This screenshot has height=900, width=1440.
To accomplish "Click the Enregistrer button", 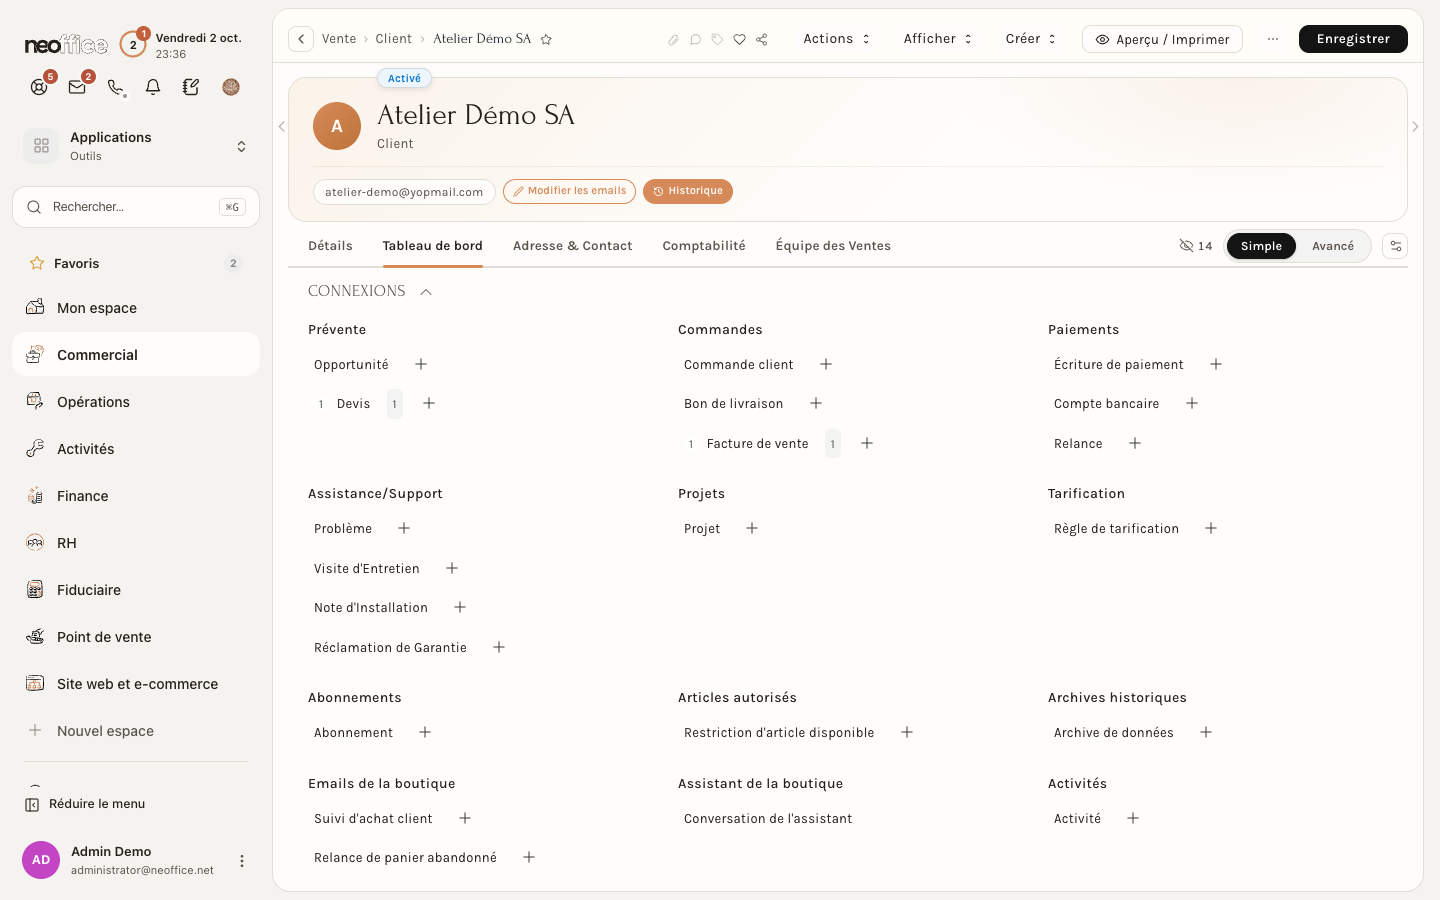I will click(x=1353, y=39).
